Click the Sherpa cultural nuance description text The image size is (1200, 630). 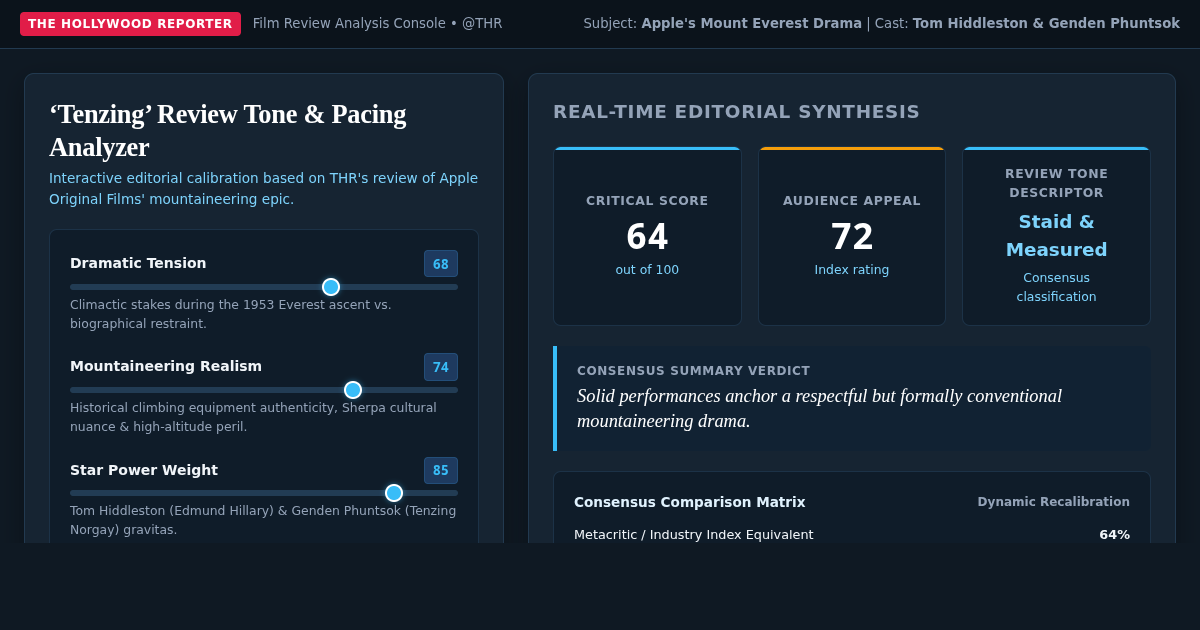point(253,417)
